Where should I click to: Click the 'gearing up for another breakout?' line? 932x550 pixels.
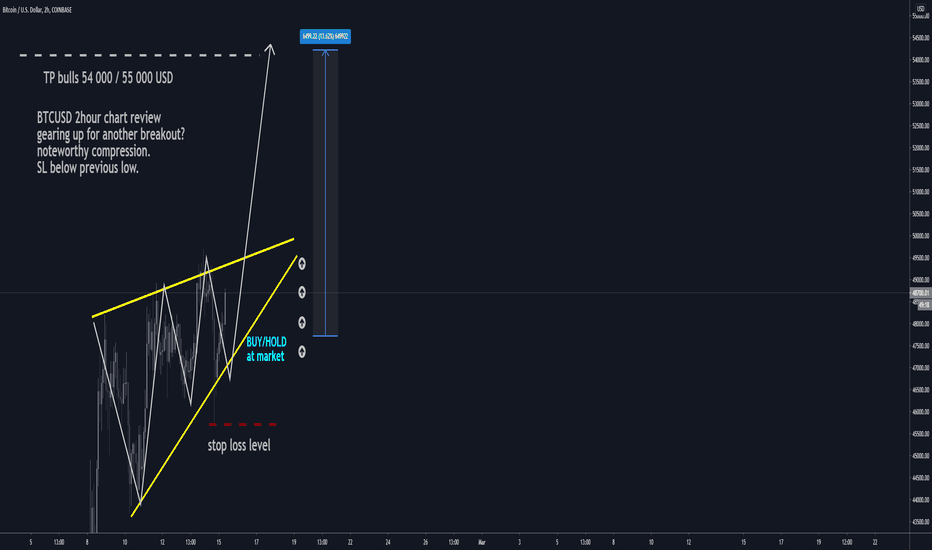pos(111,134)
